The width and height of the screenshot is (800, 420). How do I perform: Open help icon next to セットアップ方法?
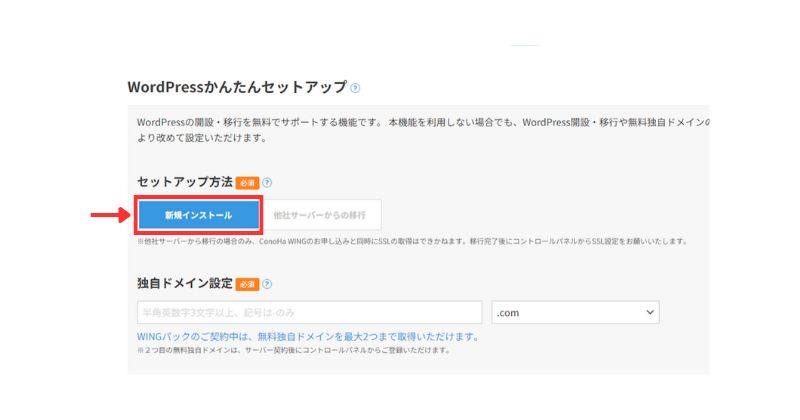pyautogui.click(x=267, y=183)
